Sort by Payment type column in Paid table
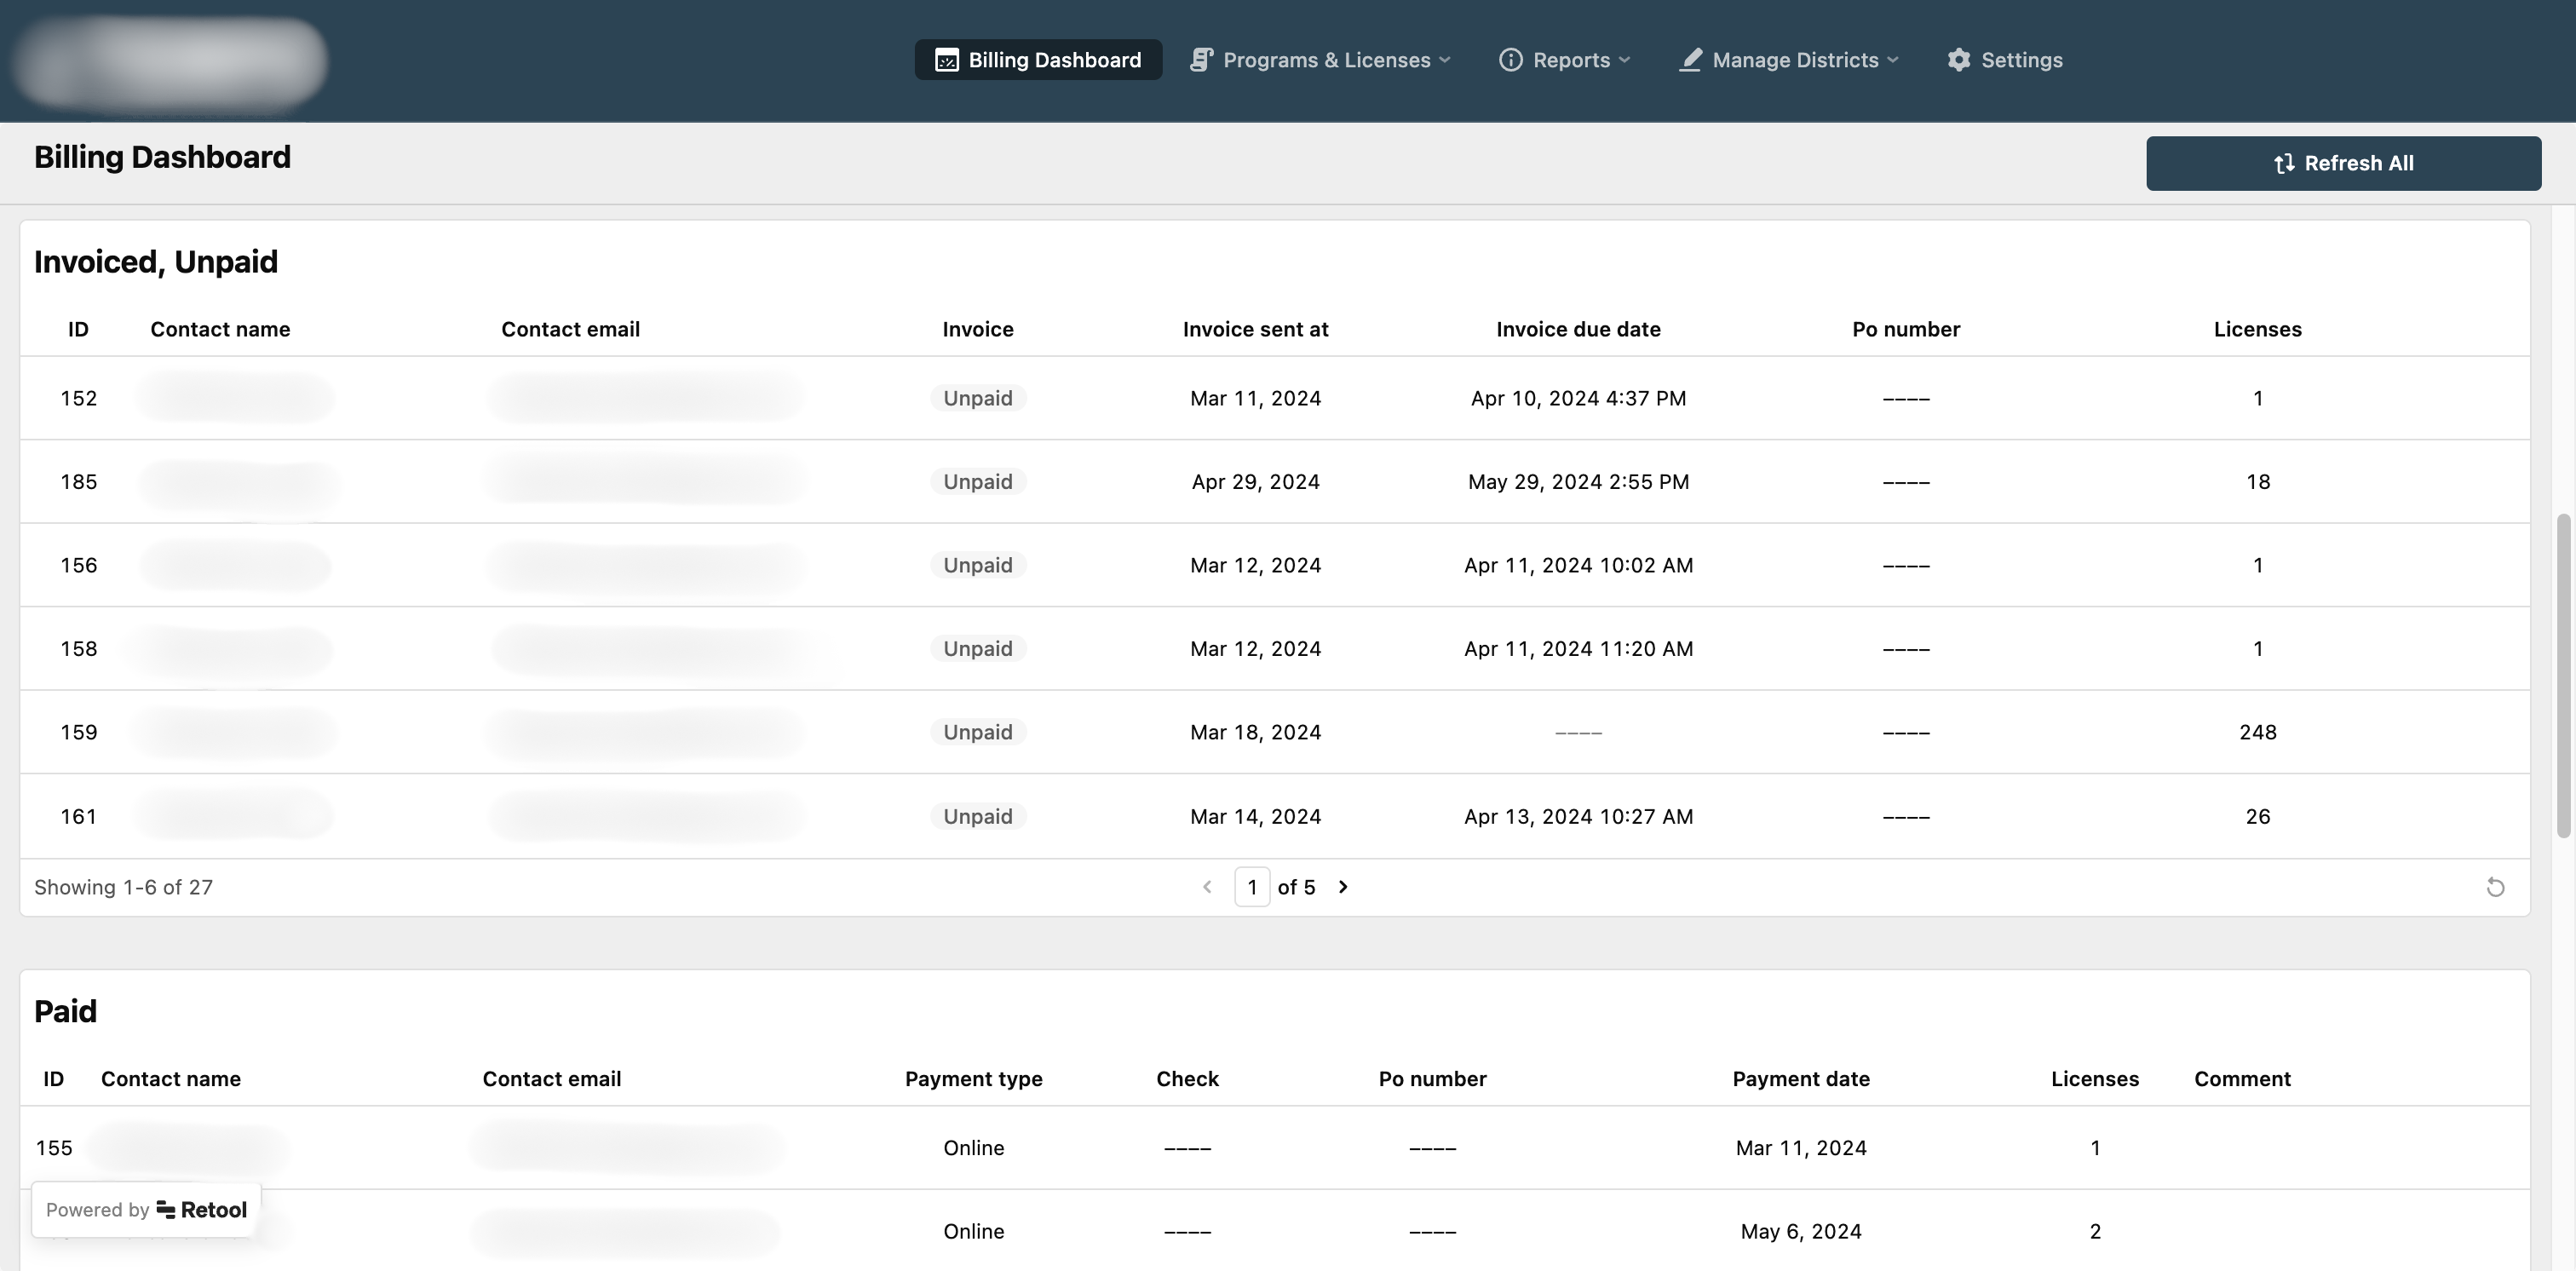The width and height of the screenshot is (2576, 1271). [x=973, y=1079]
